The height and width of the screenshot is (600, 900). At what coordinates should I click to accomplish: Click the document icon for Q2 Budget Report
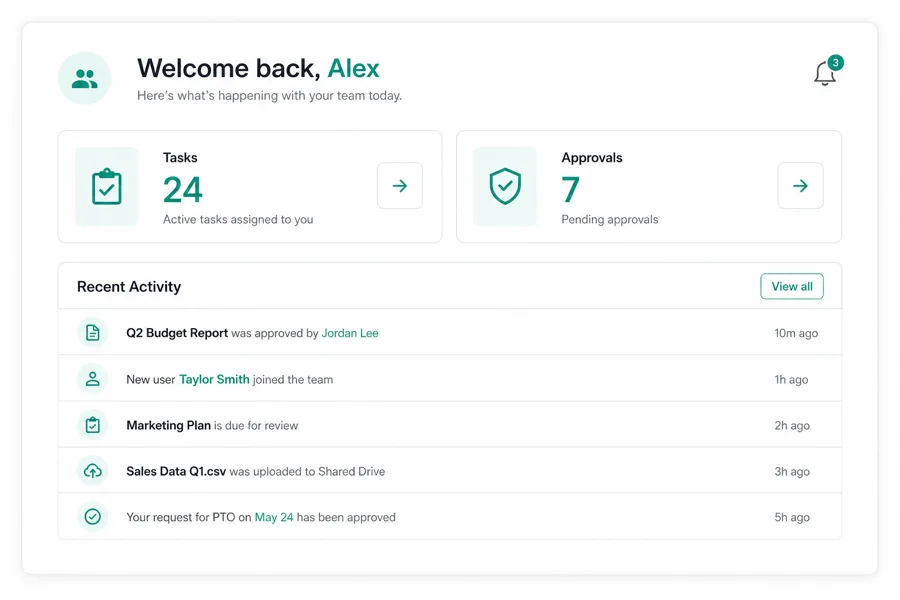[x=92, y=332]
